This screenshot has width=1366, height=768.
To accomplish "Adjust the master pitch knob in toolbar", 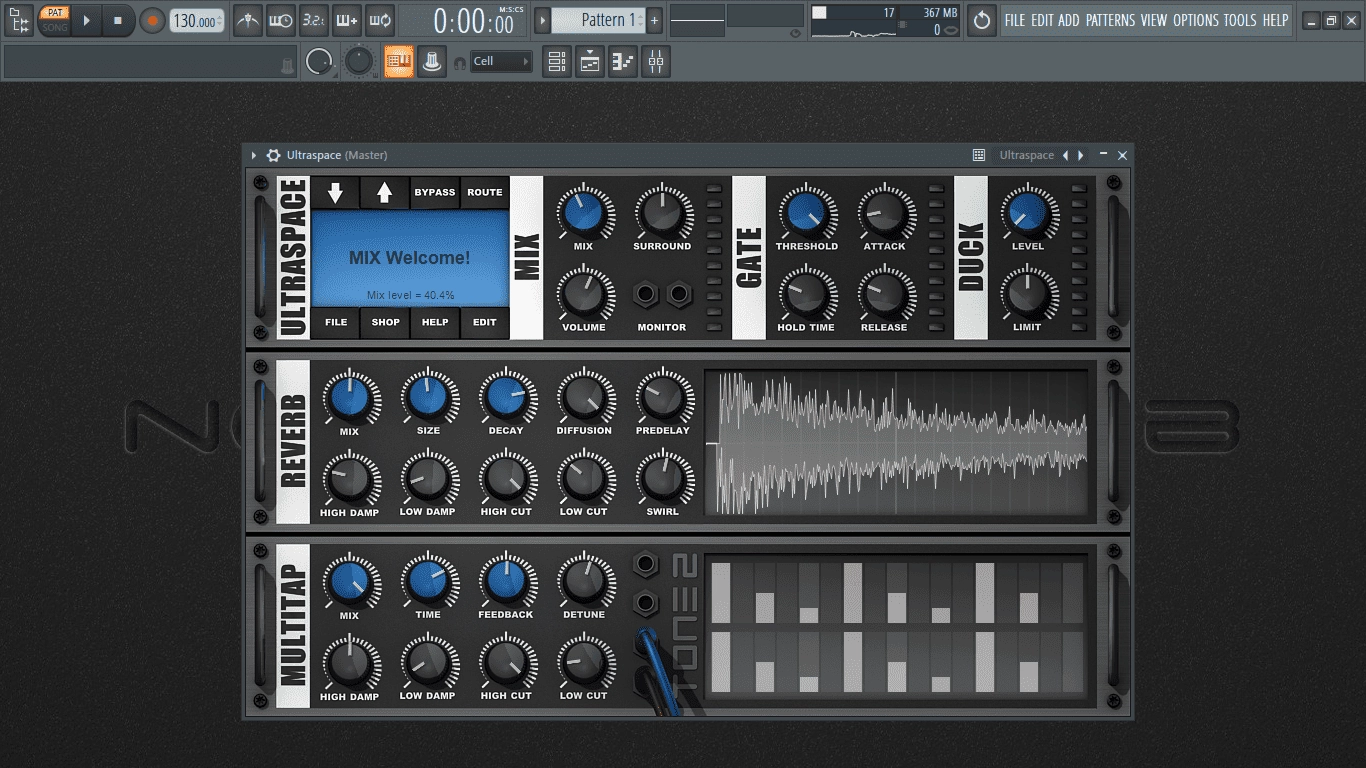I will click(358, 62).
